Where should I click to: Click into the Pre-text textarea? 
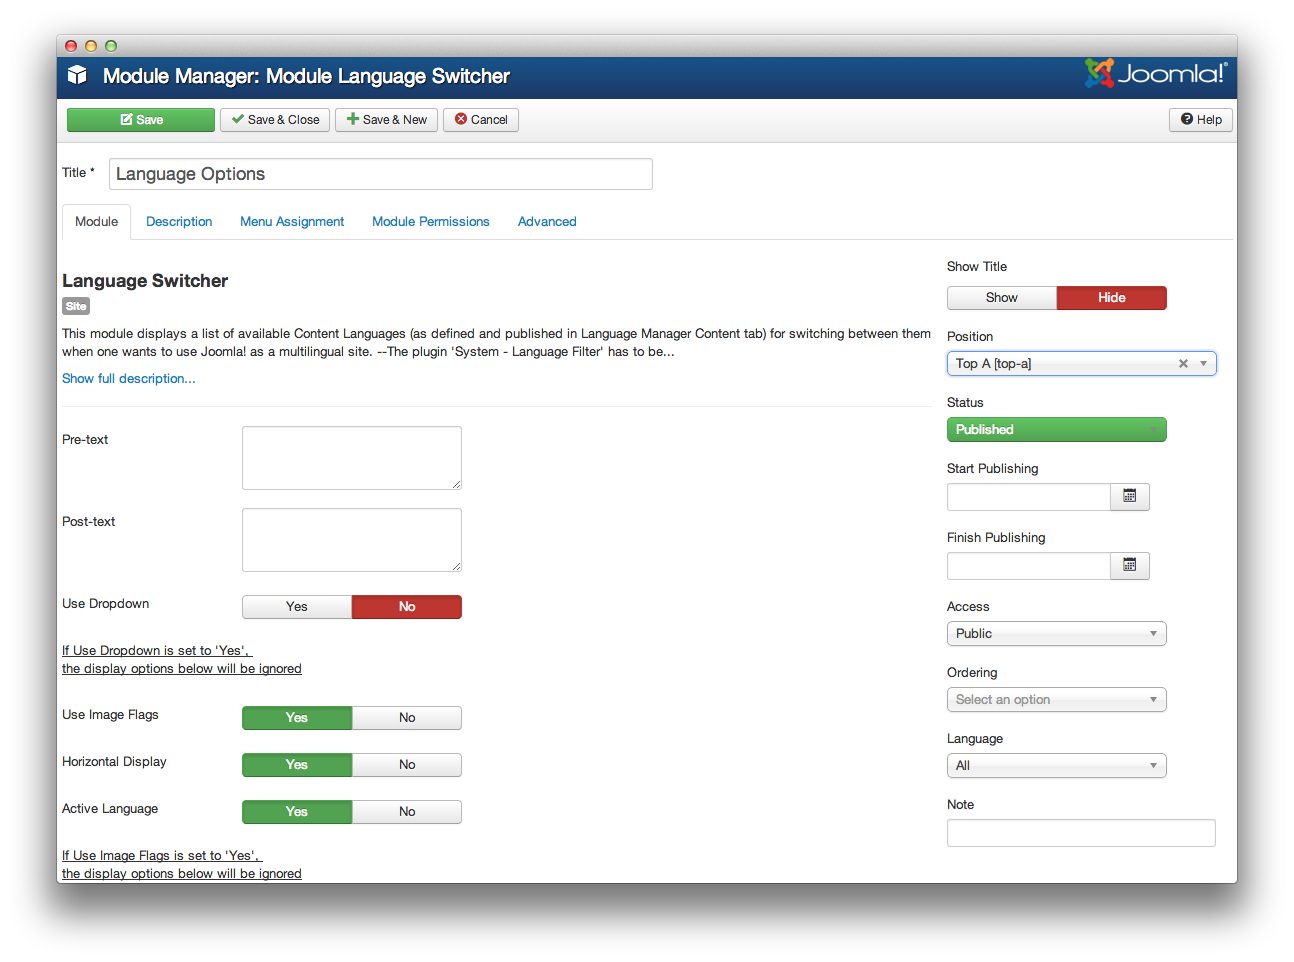point(351,458)
